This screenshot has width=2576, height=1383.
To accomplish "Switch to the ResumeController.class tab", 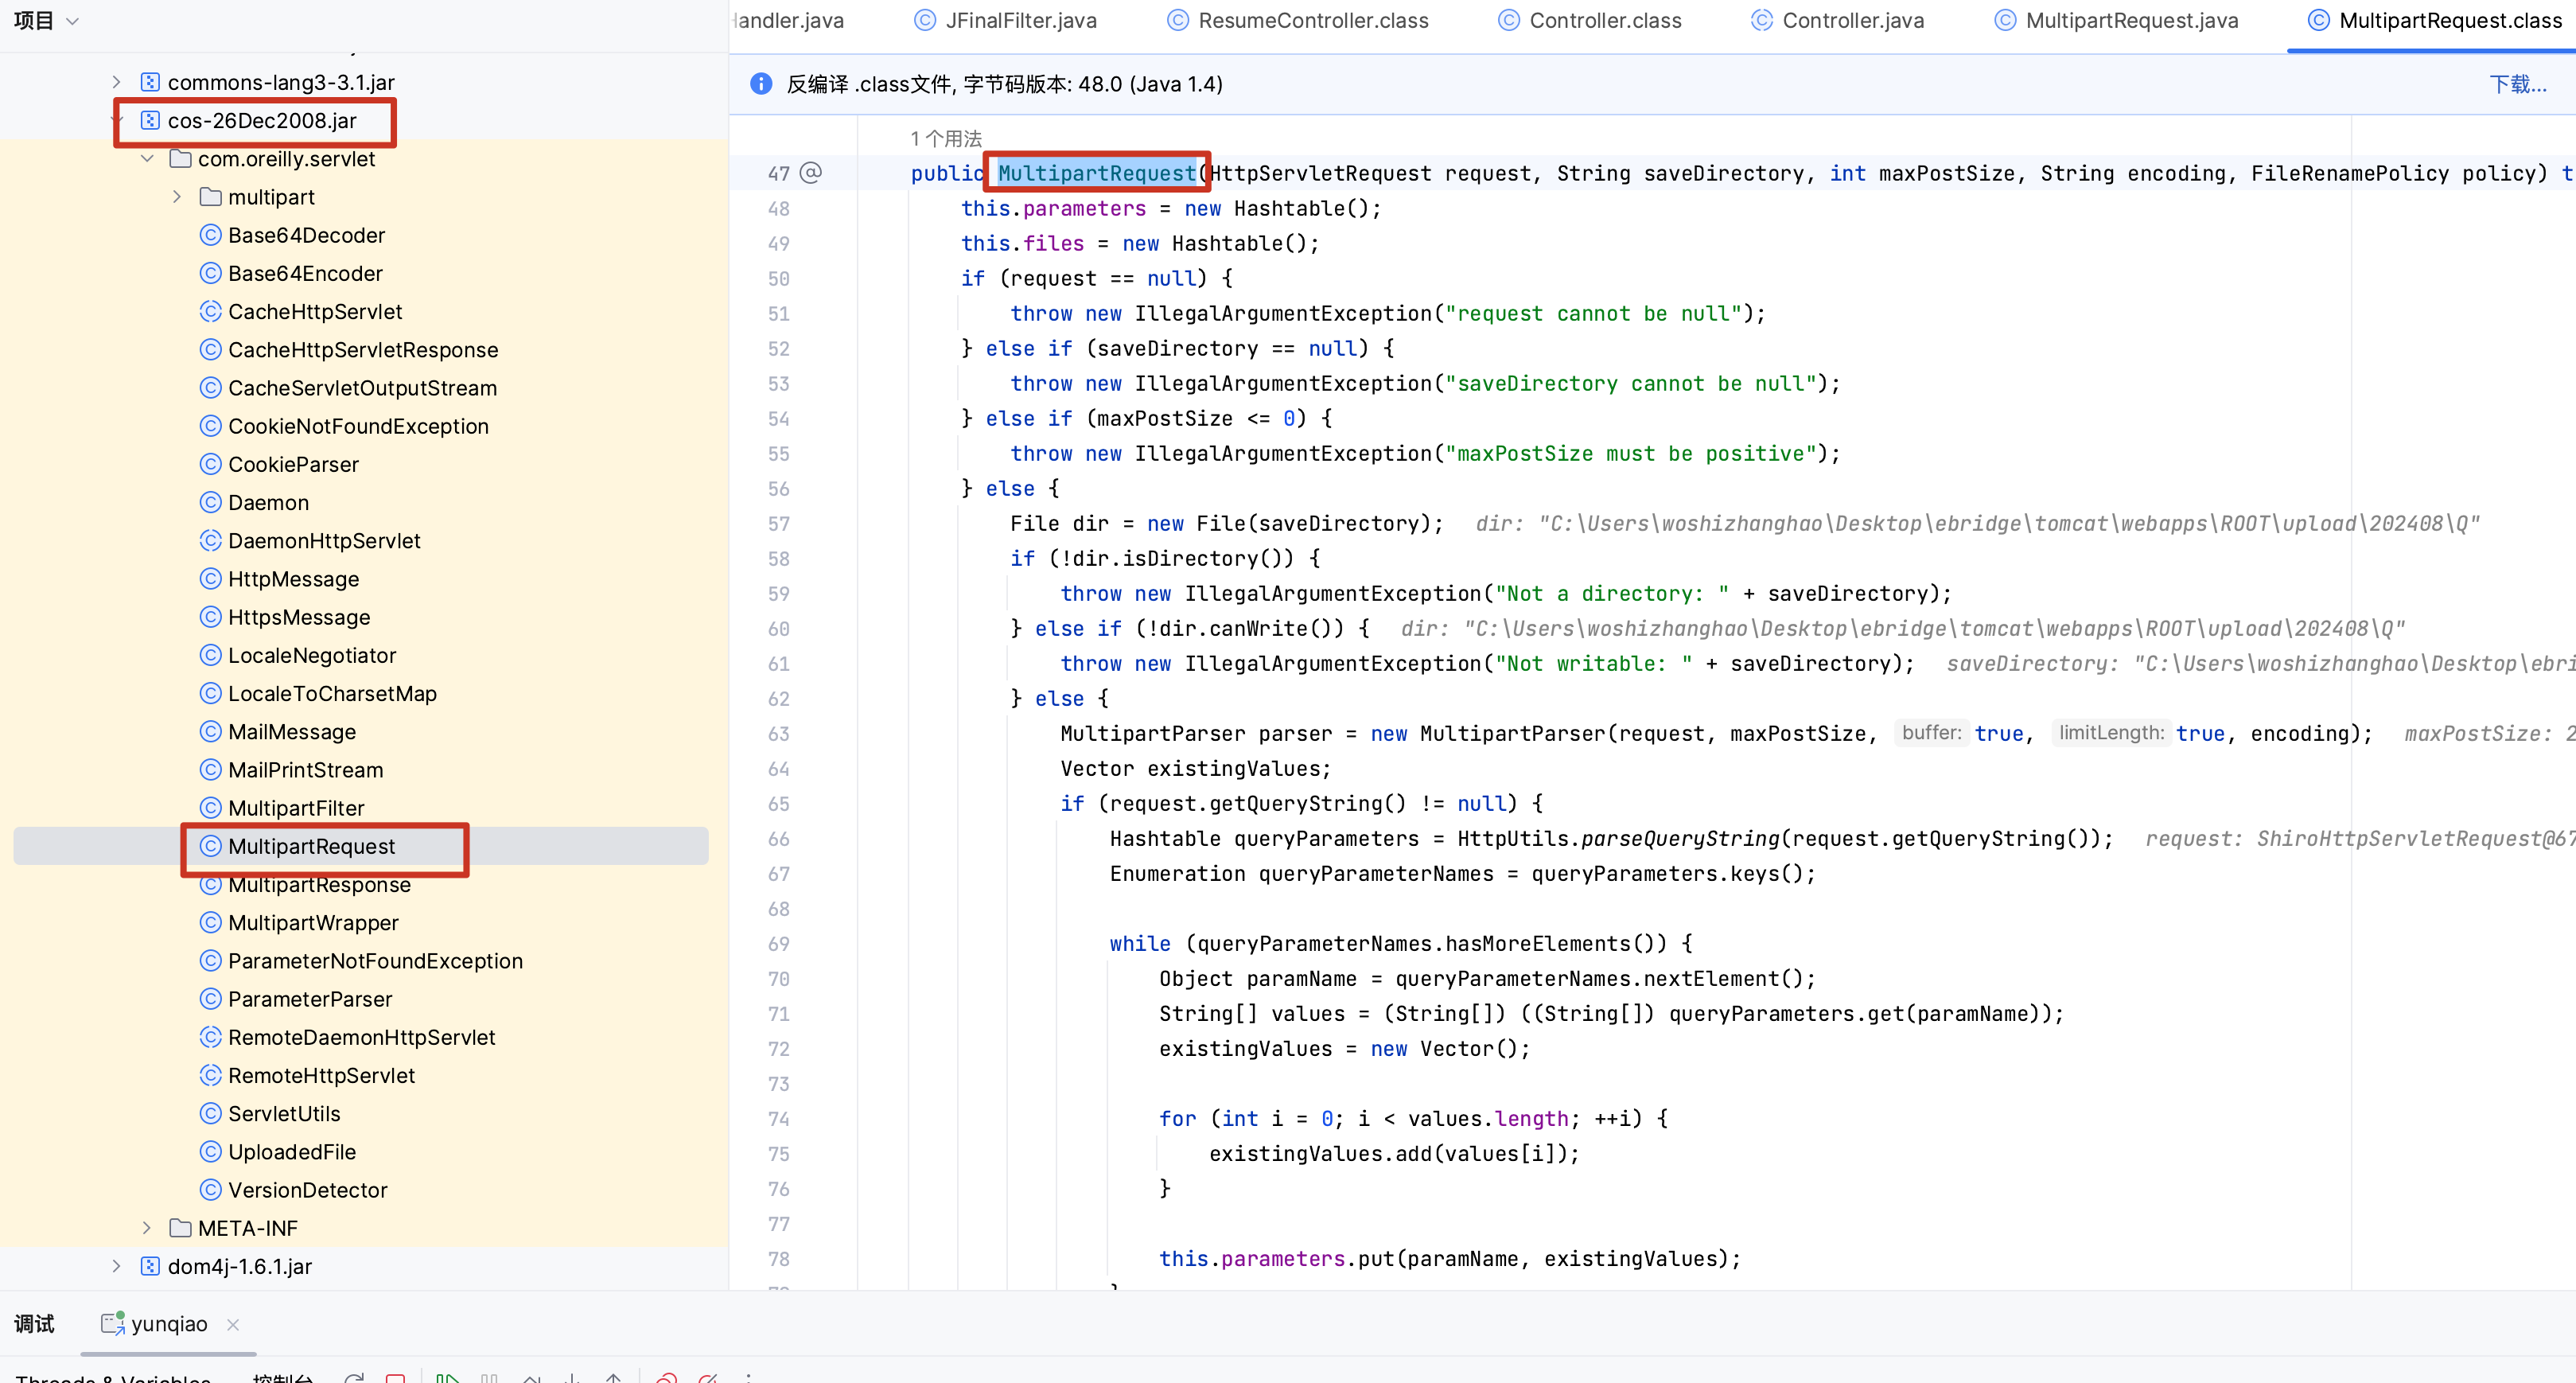I will coord(1312,20).
